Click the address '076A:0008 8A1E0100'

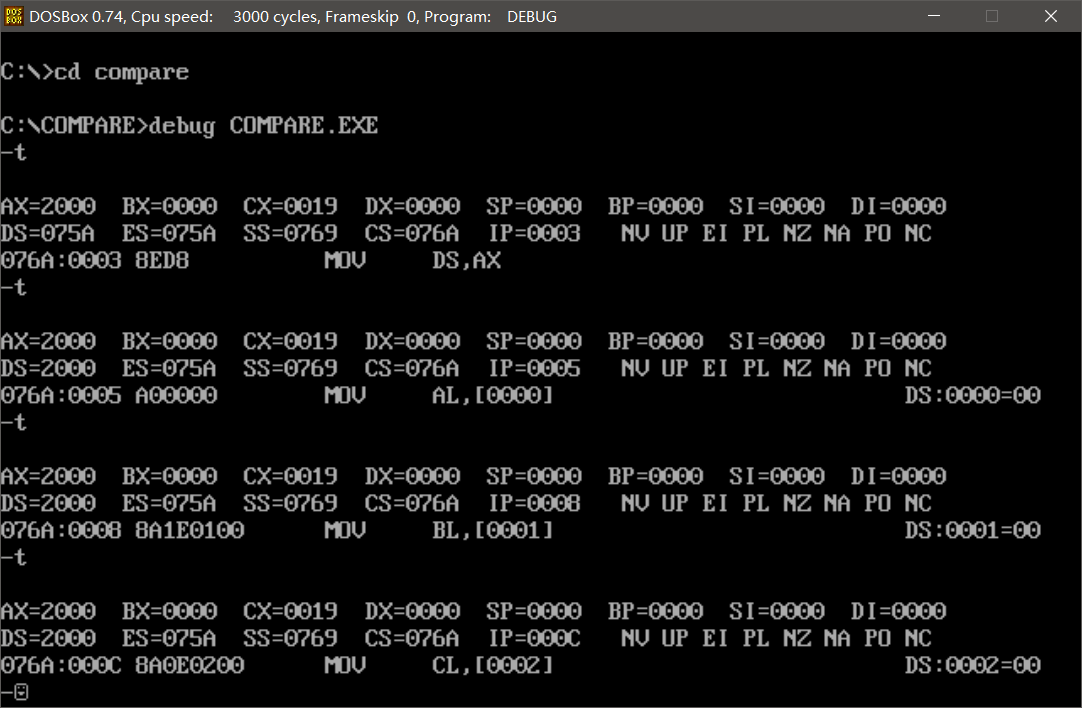click(x=122, y=531)
